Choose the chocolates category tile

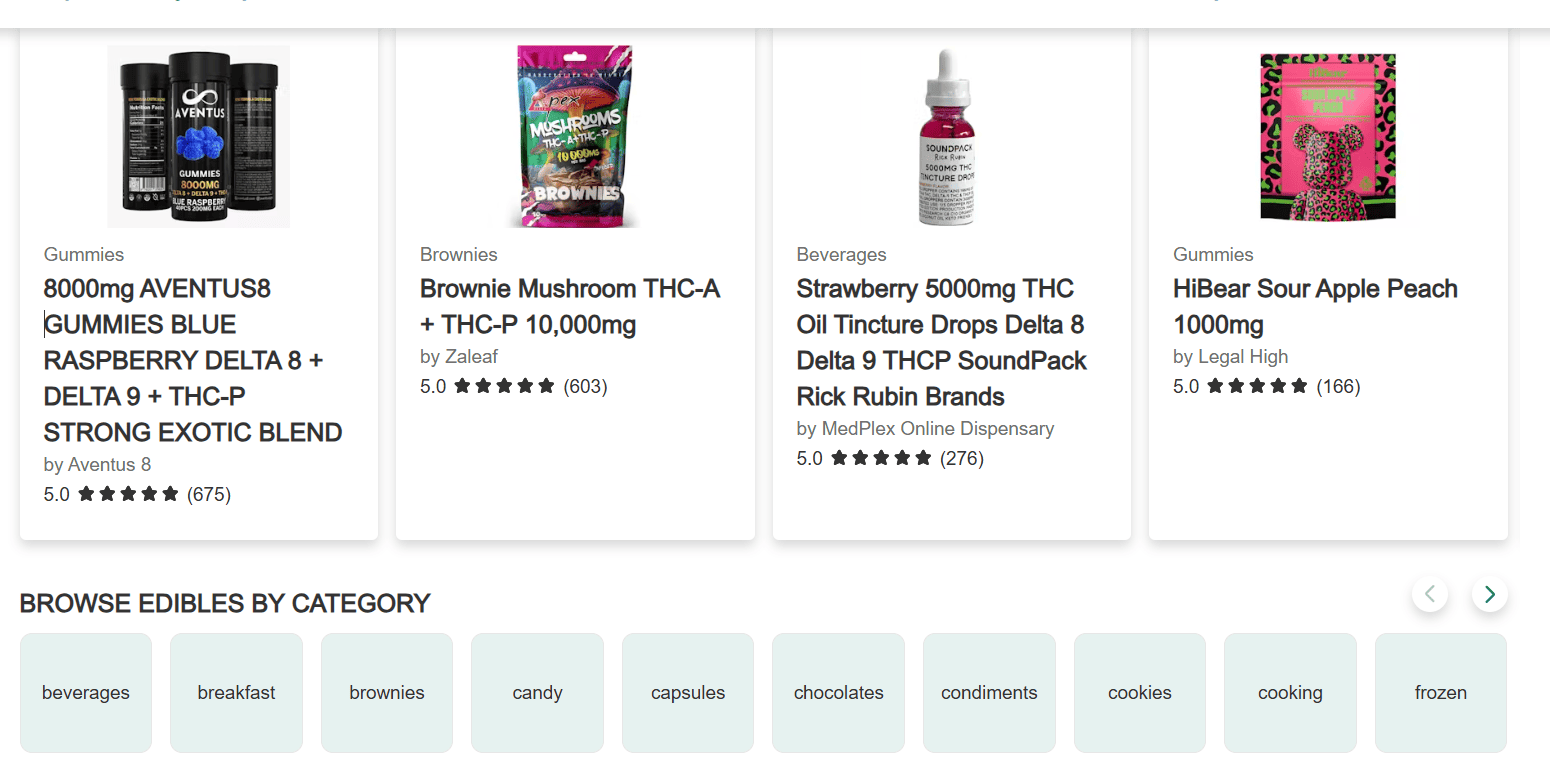click(838, 692)
